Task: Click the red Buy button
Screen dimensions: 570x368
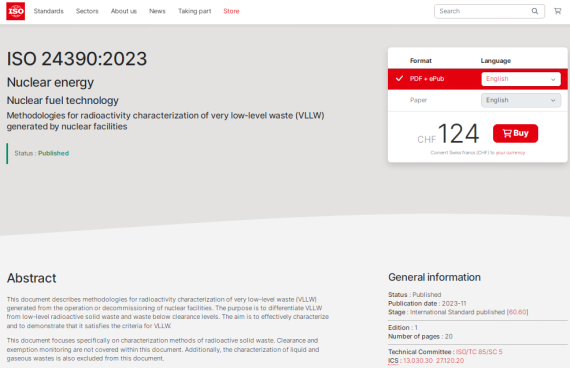Action: click(x=515, y=133)
